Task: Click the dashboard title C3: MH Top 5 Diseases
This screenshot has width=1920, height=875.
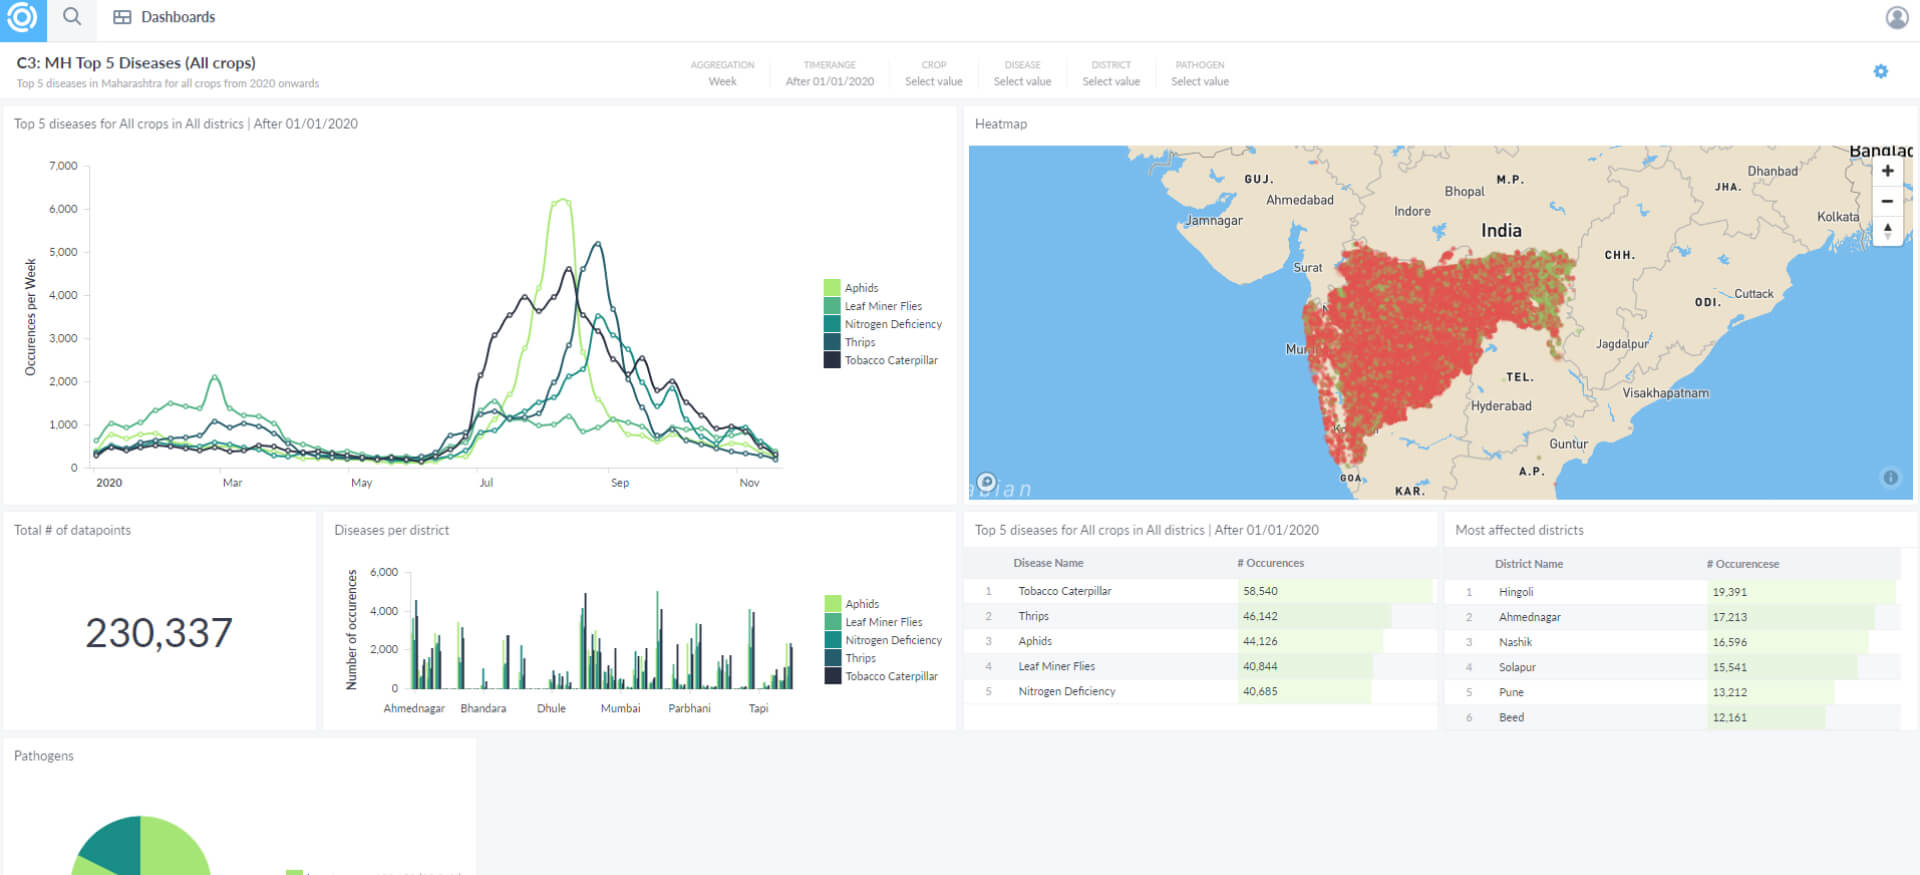Action: tap(136, 62)
